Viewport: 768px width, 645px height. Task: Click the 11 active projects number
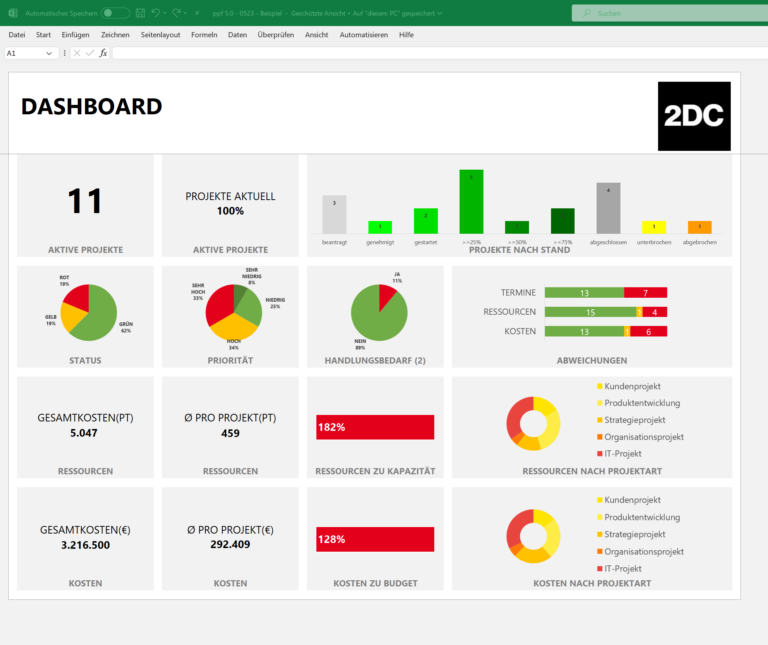[x=85, y=201]
